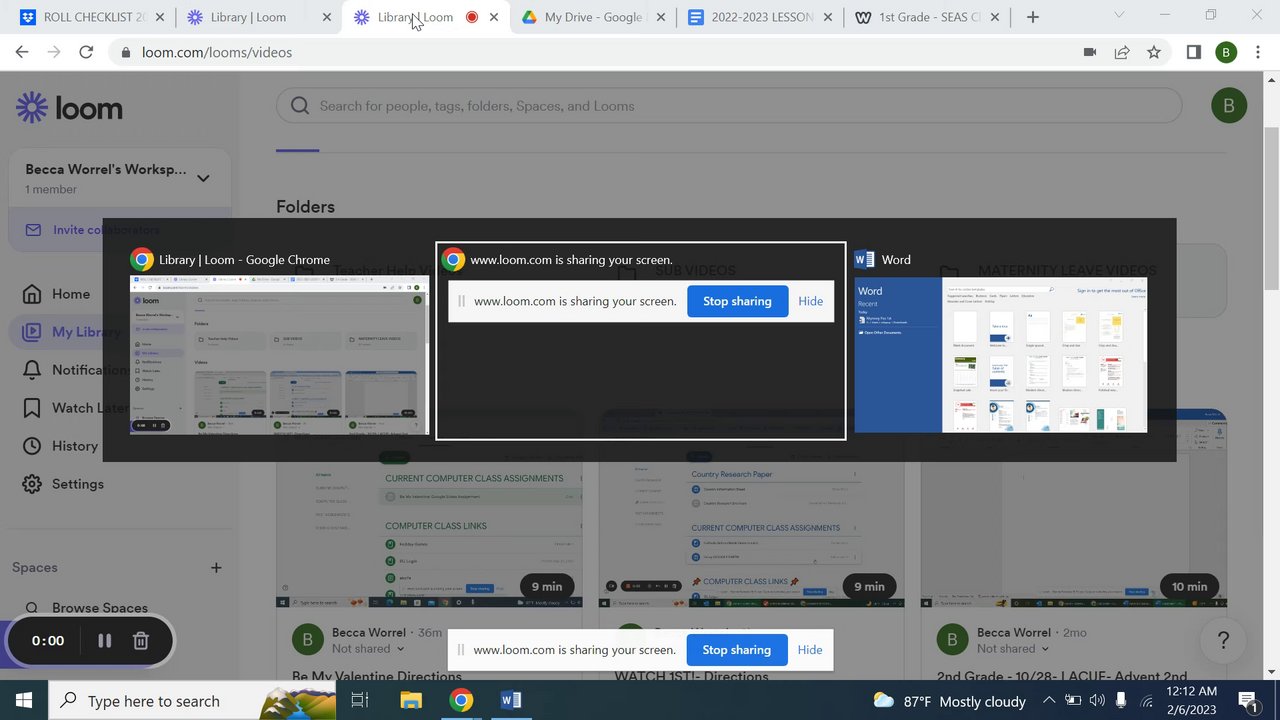Hide the bottom sharing notification
Image resolution: width=1280 pixels, height=720 pixels.
pos(810,650)
